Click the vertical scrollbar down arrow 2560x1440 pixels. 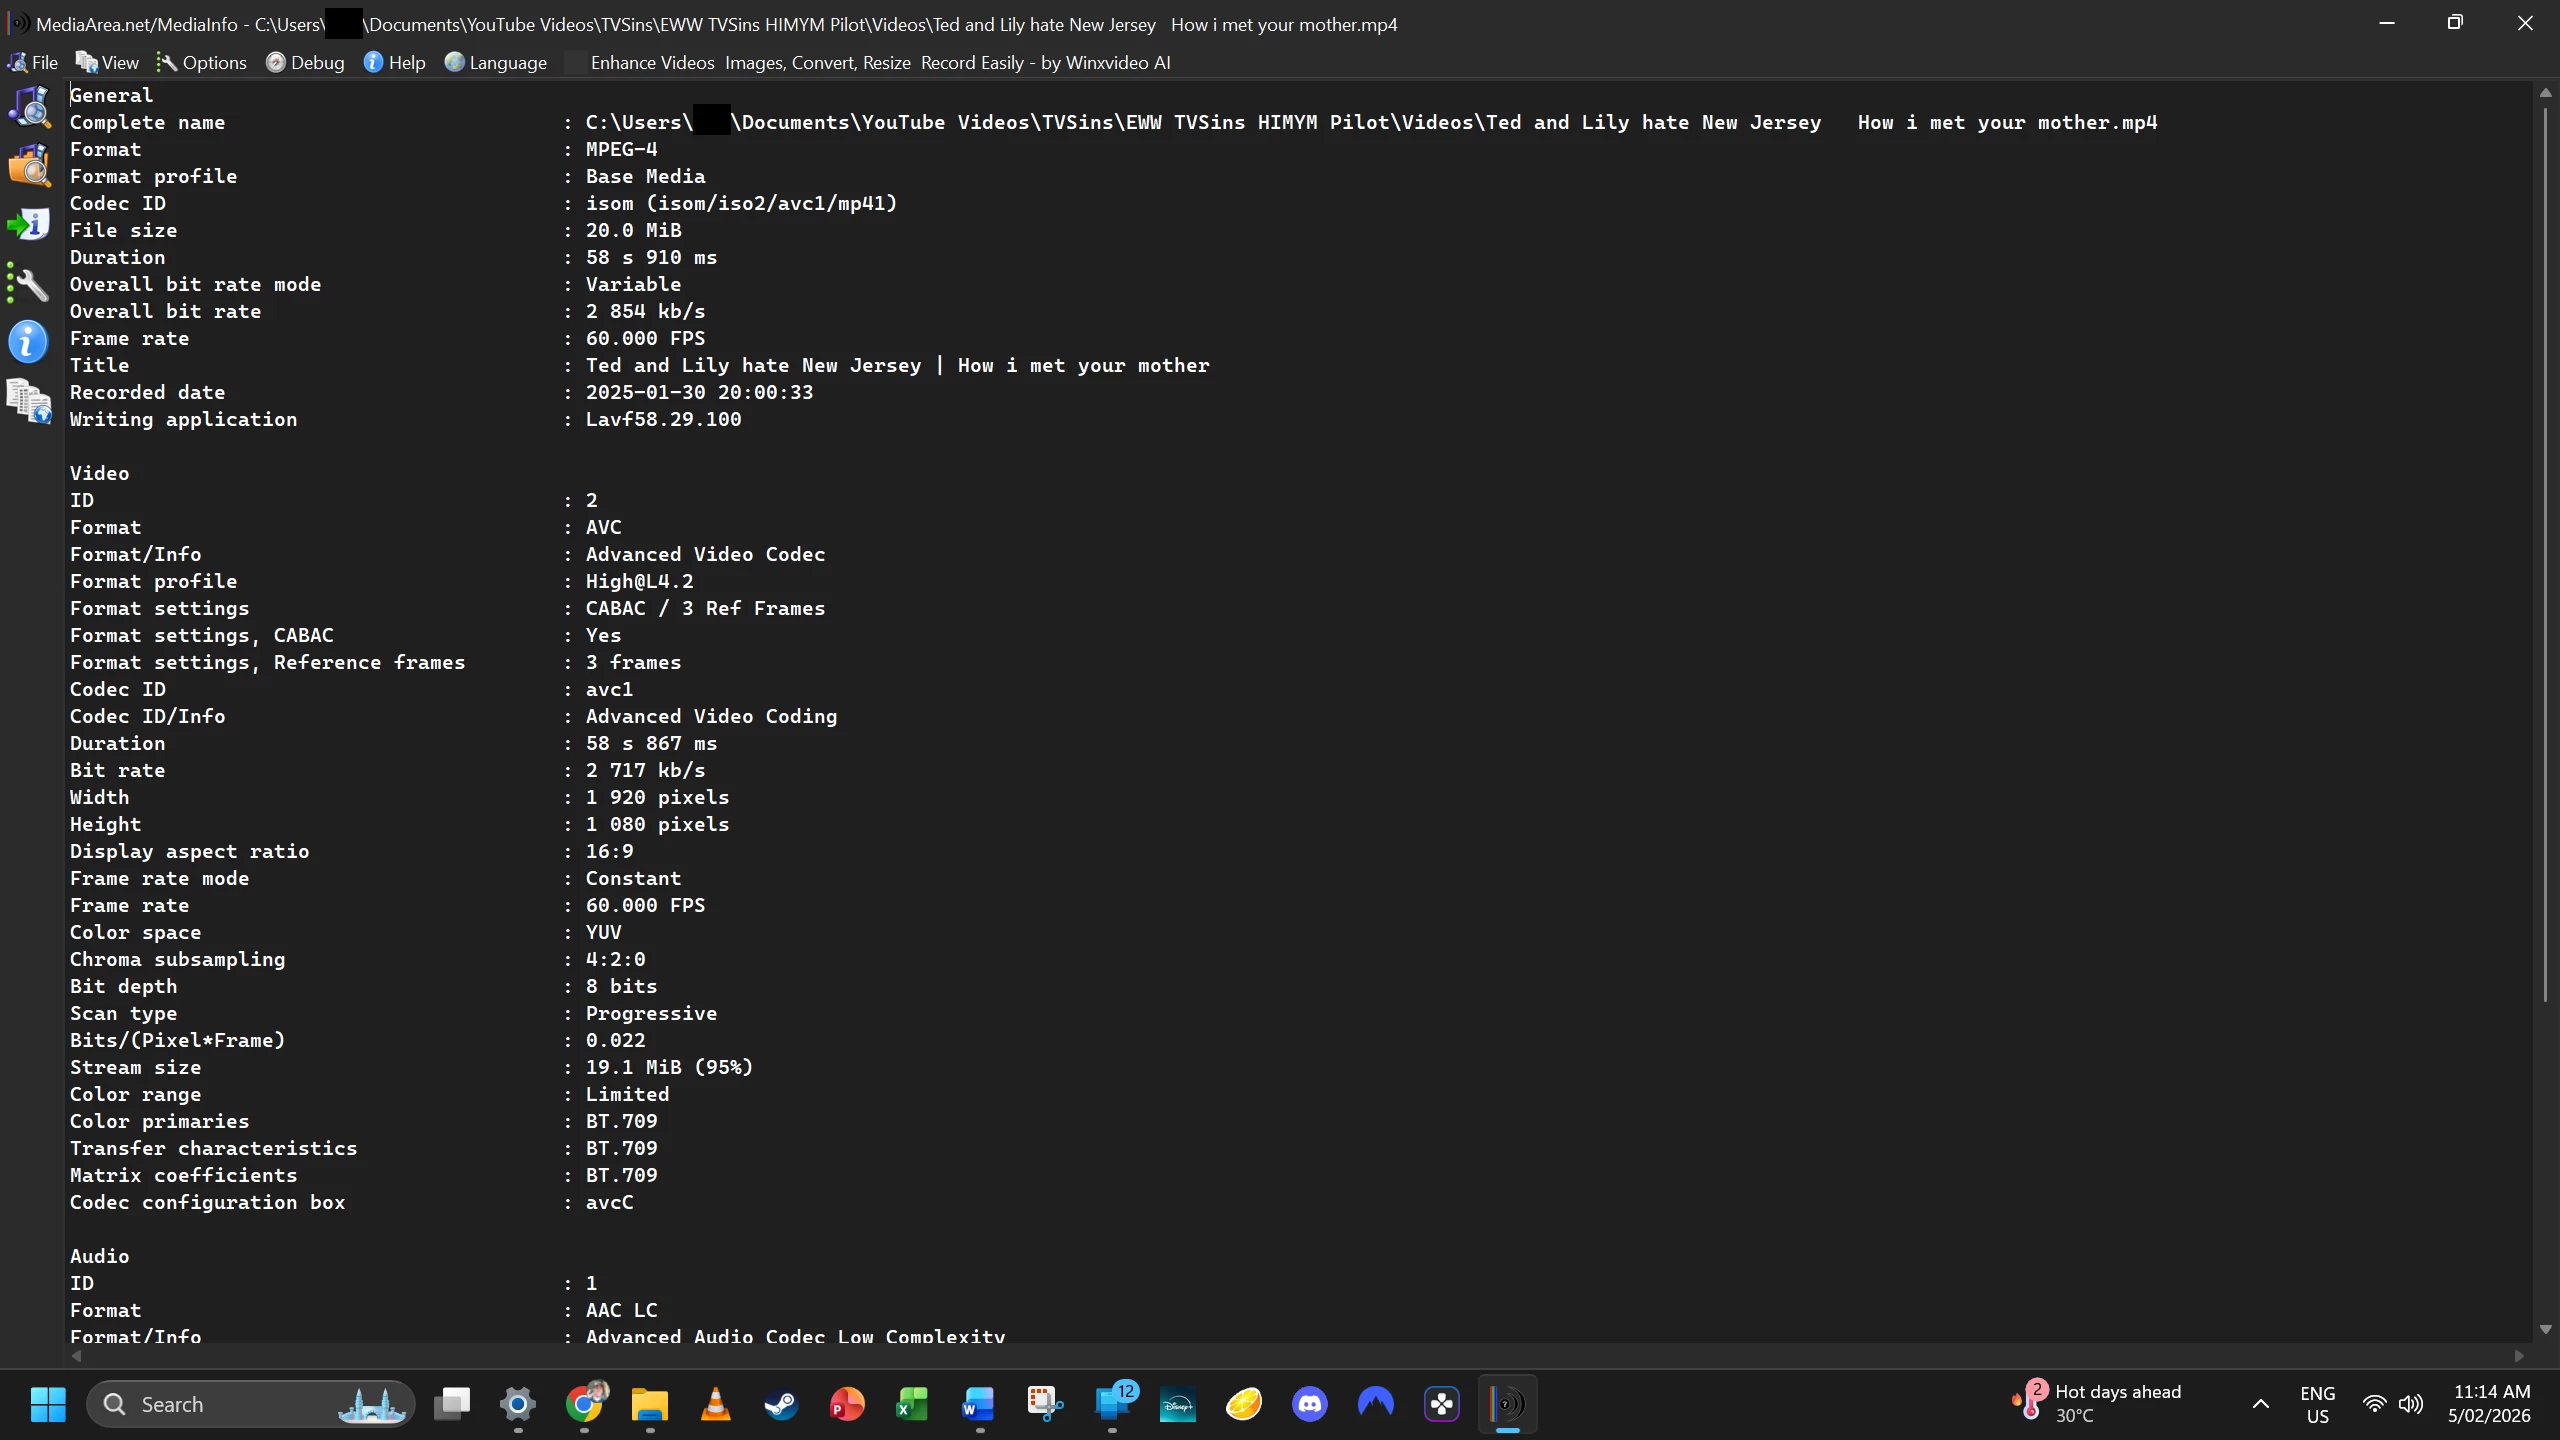2545,1329
